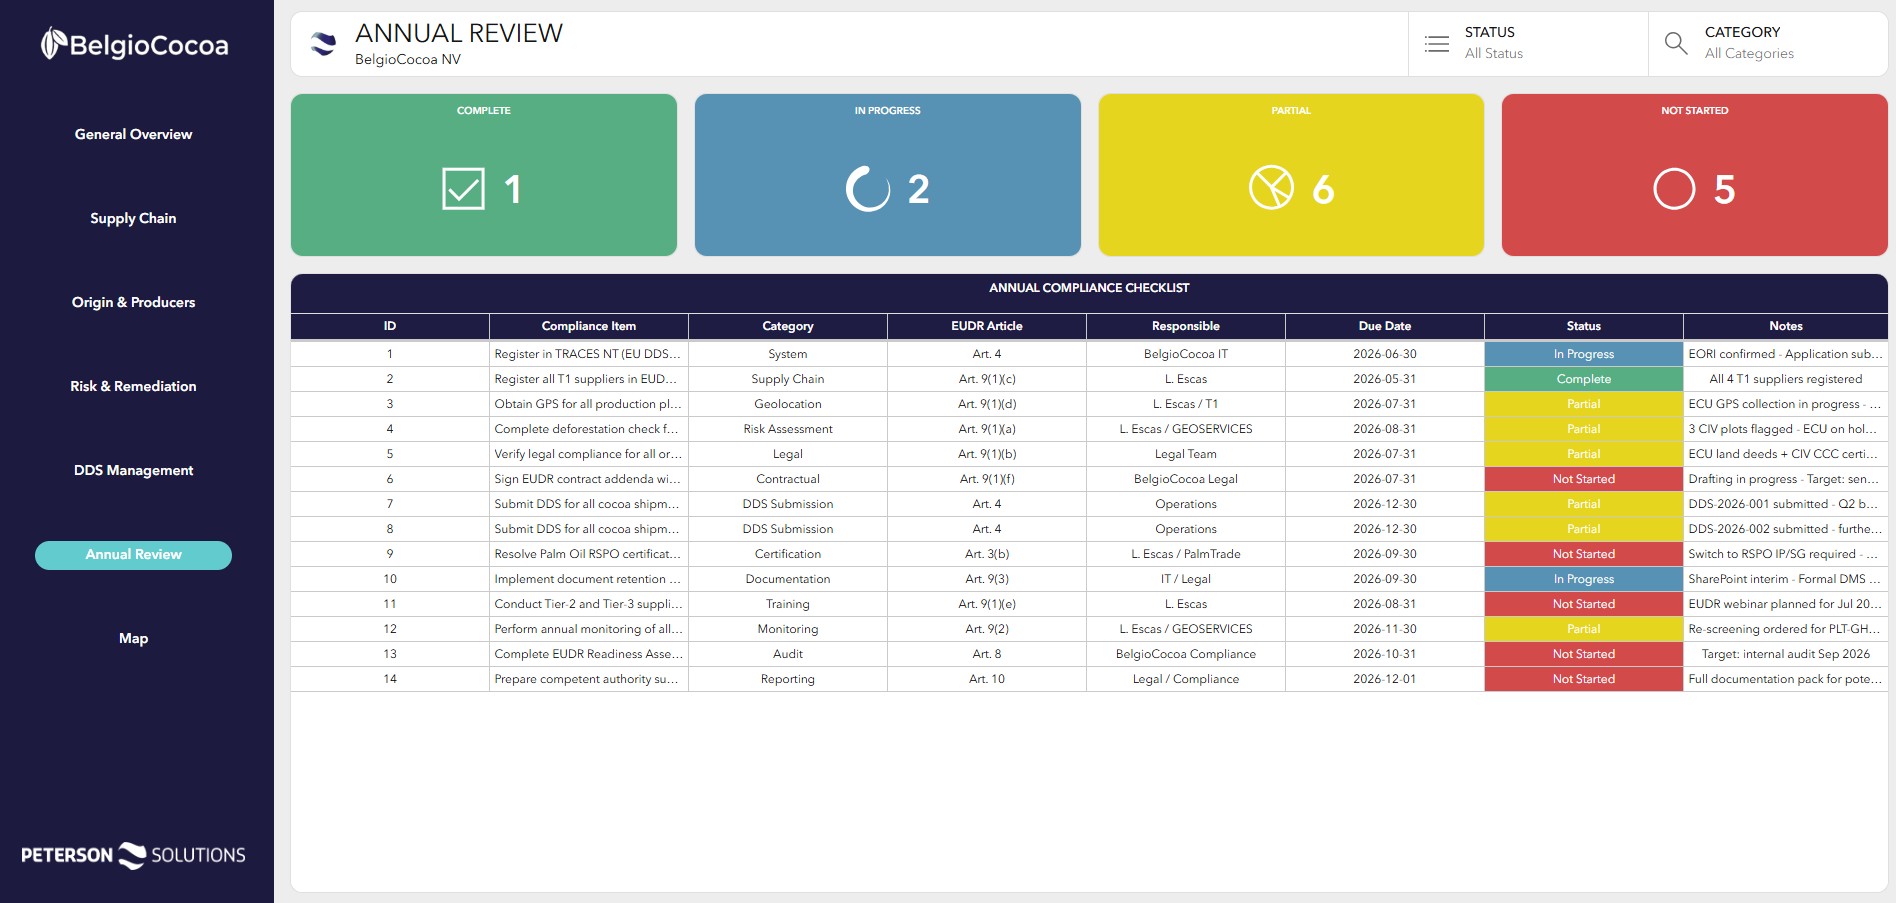Click the empty circle icon in Not Started card
Viewport: 1896px width, 903px height.
[1674, 188]
